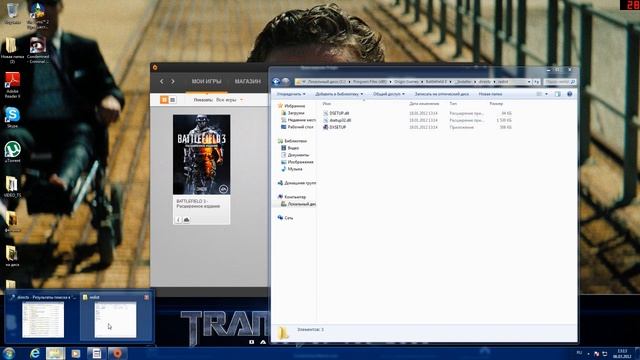Click the File Explorer taskbar button
This screenshot has width=640, height=360.
(55, 353)
